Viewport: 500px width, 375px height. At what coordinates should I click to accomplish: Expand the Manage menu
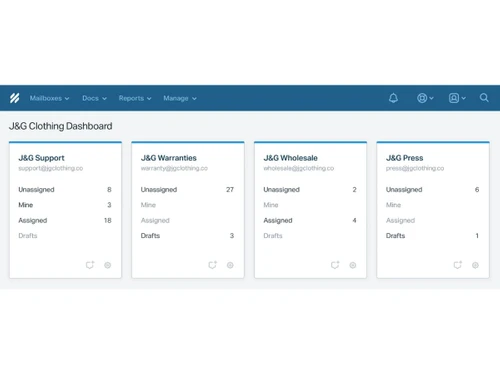(180, 98)
